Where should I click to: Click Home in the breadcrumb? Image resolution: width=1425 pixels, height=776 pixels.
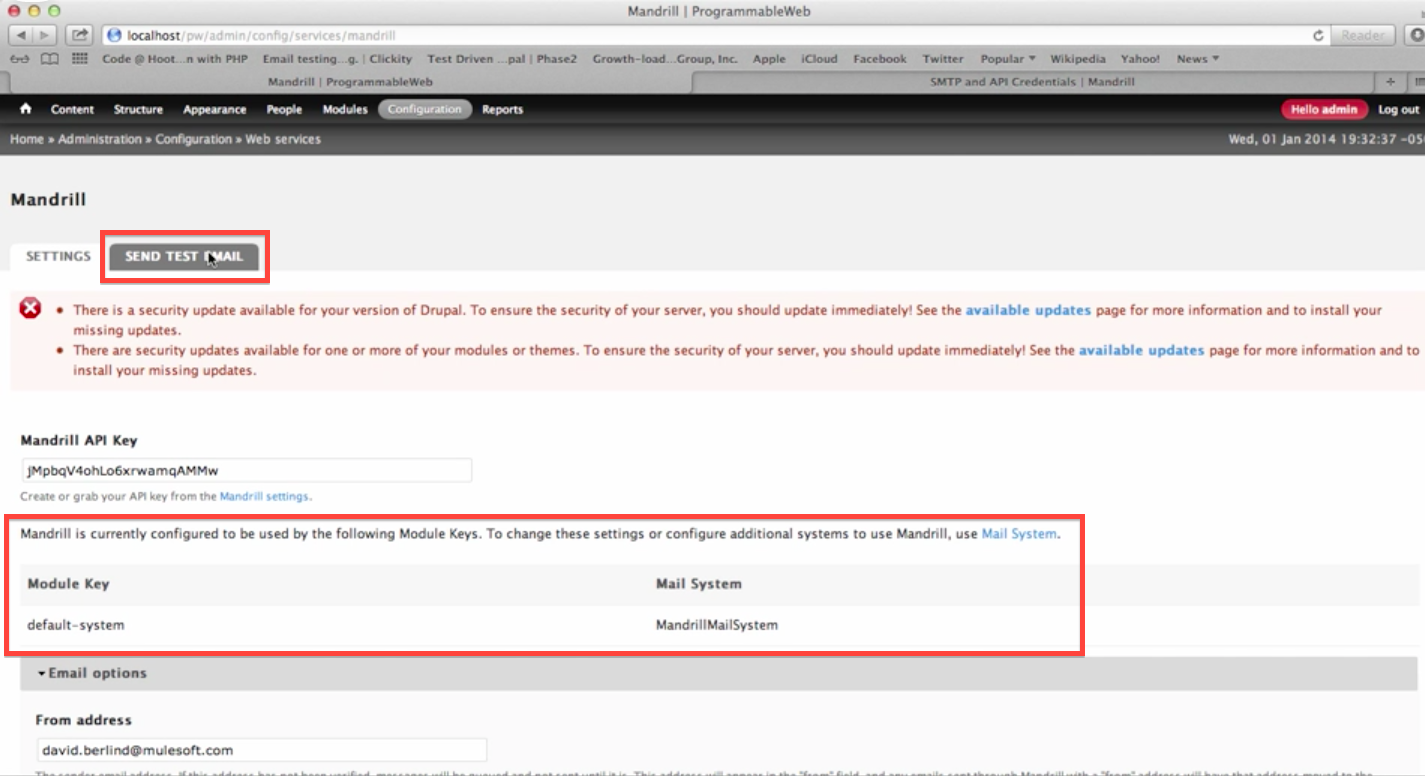[x=26, y=139]
